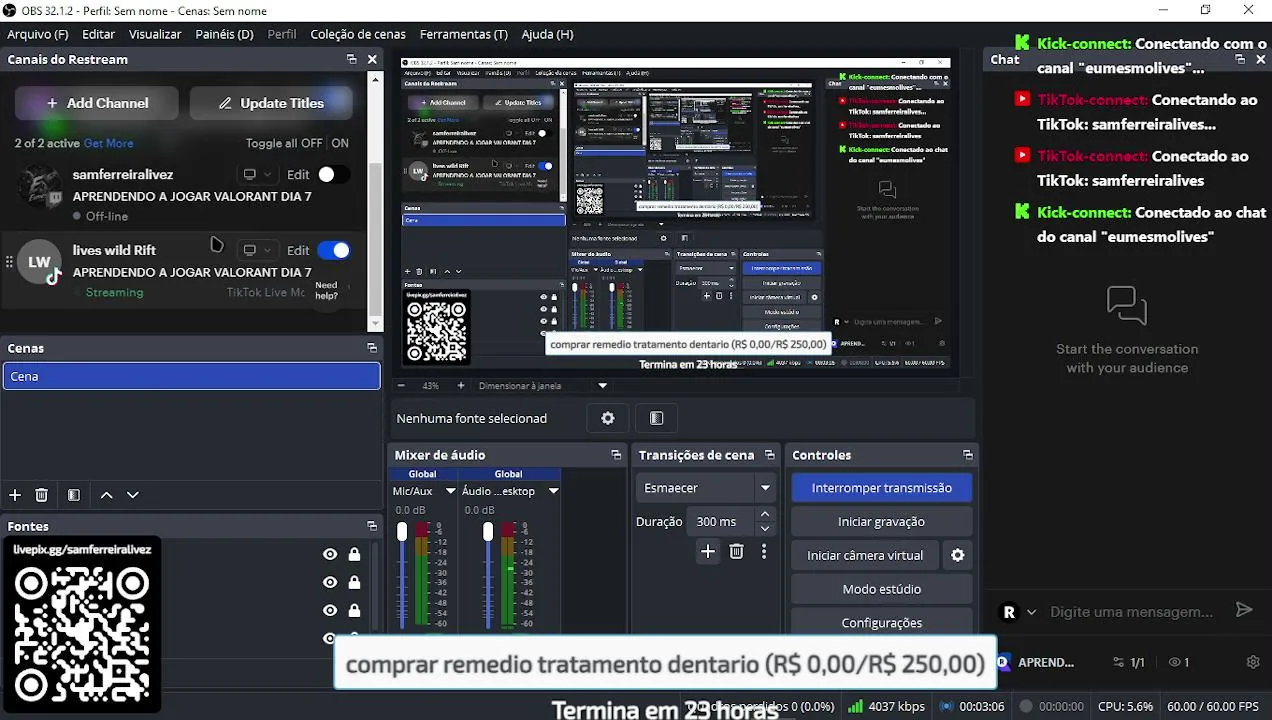Image resolution: width=1272 pixels, height=720 pixels.
Task: Open samferreiralivez destination type dropdown
Action: point(257,174)
